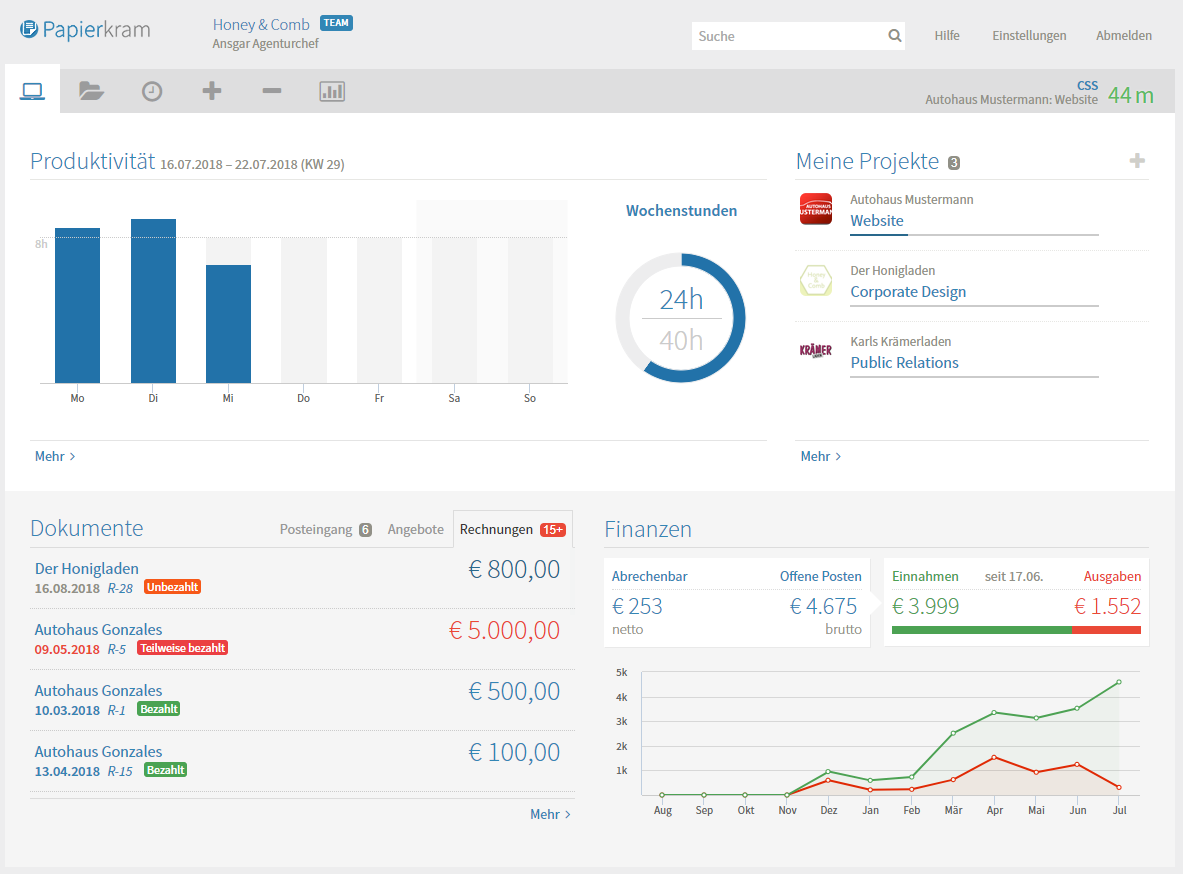Image resolution: width=1183 pixels, height=874 pixels.
Task: Expand Mehr under Produktivität
Action: [x=55, y=456]
